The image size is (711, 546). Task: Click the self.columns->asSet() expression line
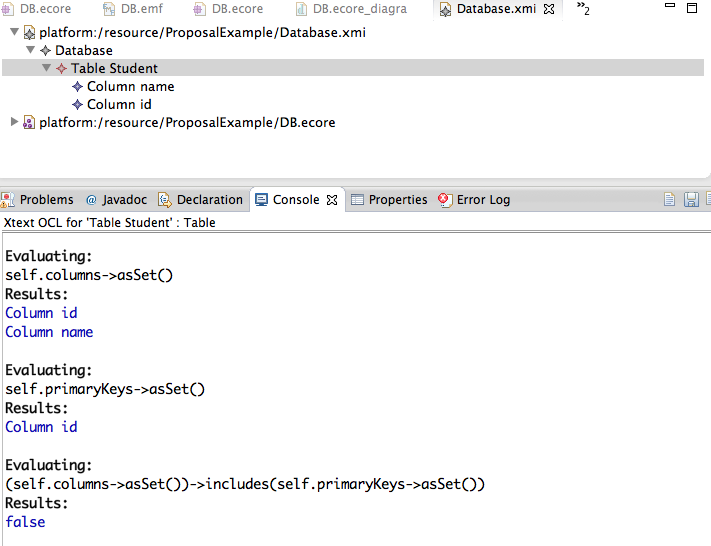tap(89, 275)
